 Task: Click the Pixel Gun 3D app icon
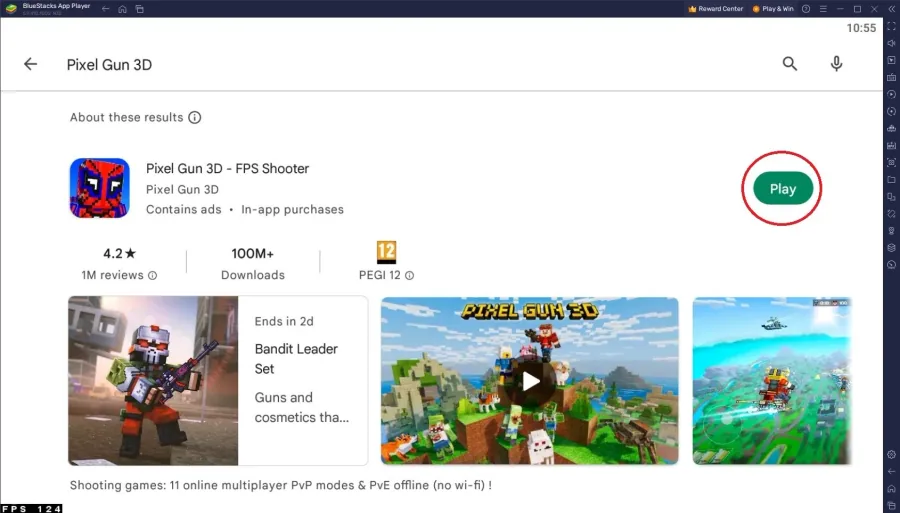click(99, 188)
